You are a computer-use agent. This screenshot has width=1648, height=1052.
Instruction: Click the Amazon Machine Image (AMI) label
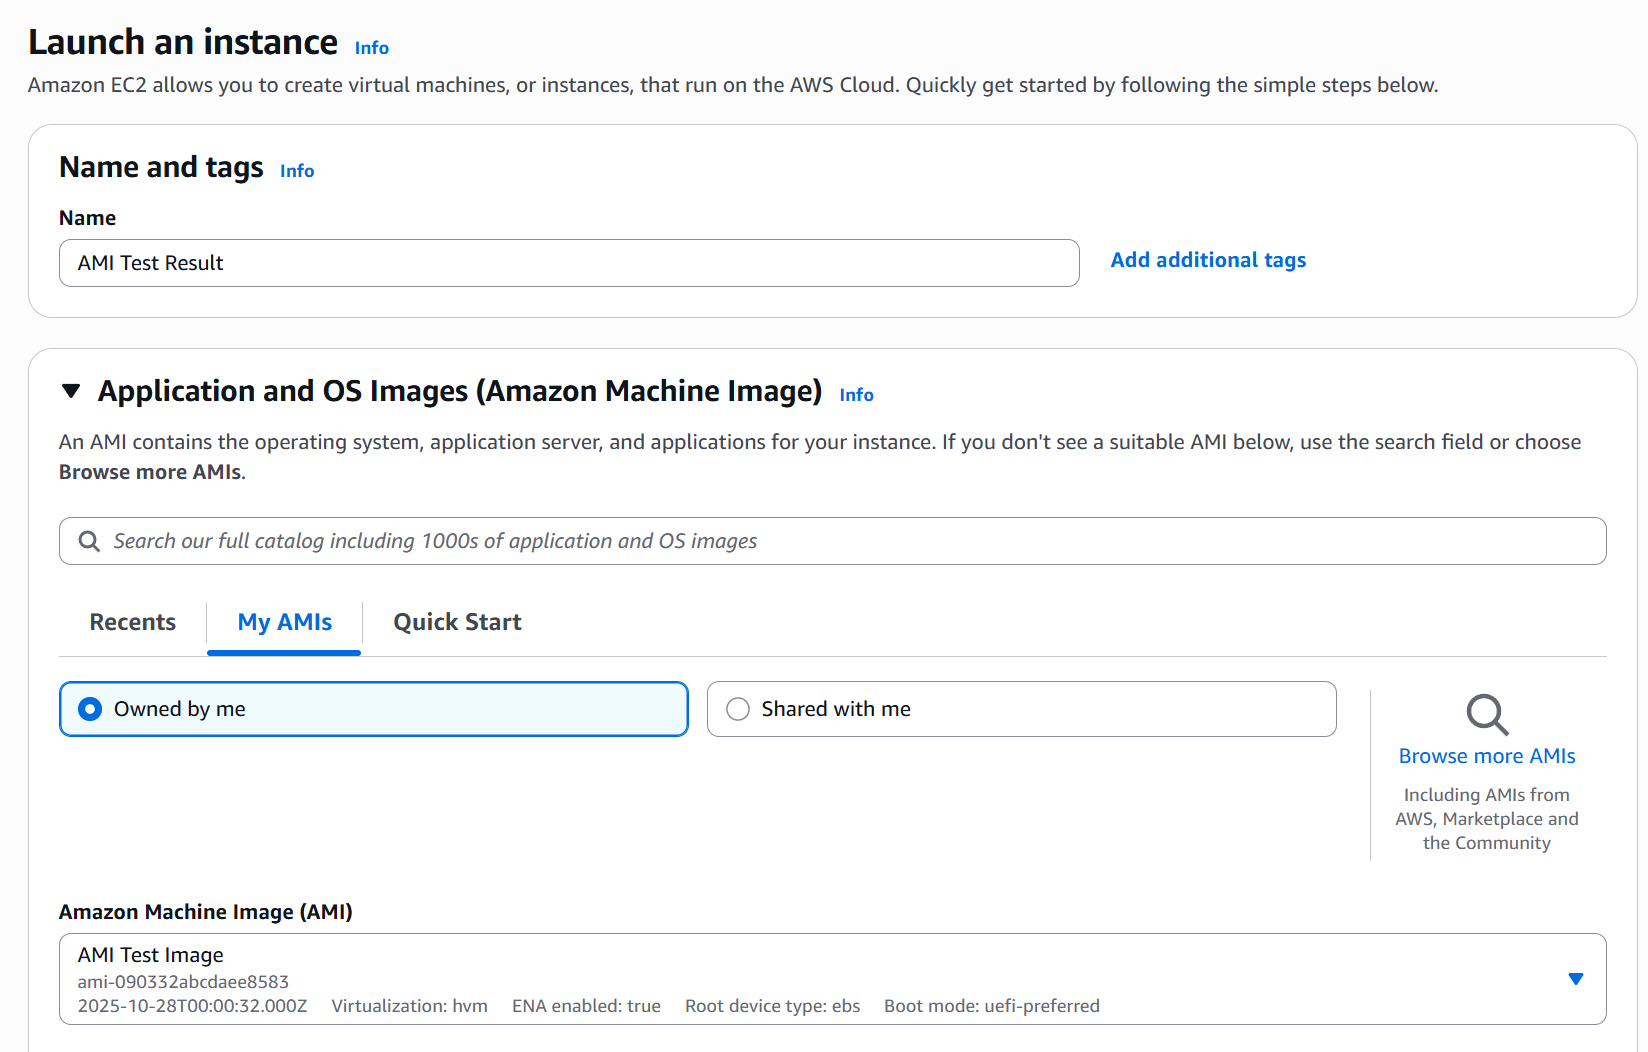[205, 912]
